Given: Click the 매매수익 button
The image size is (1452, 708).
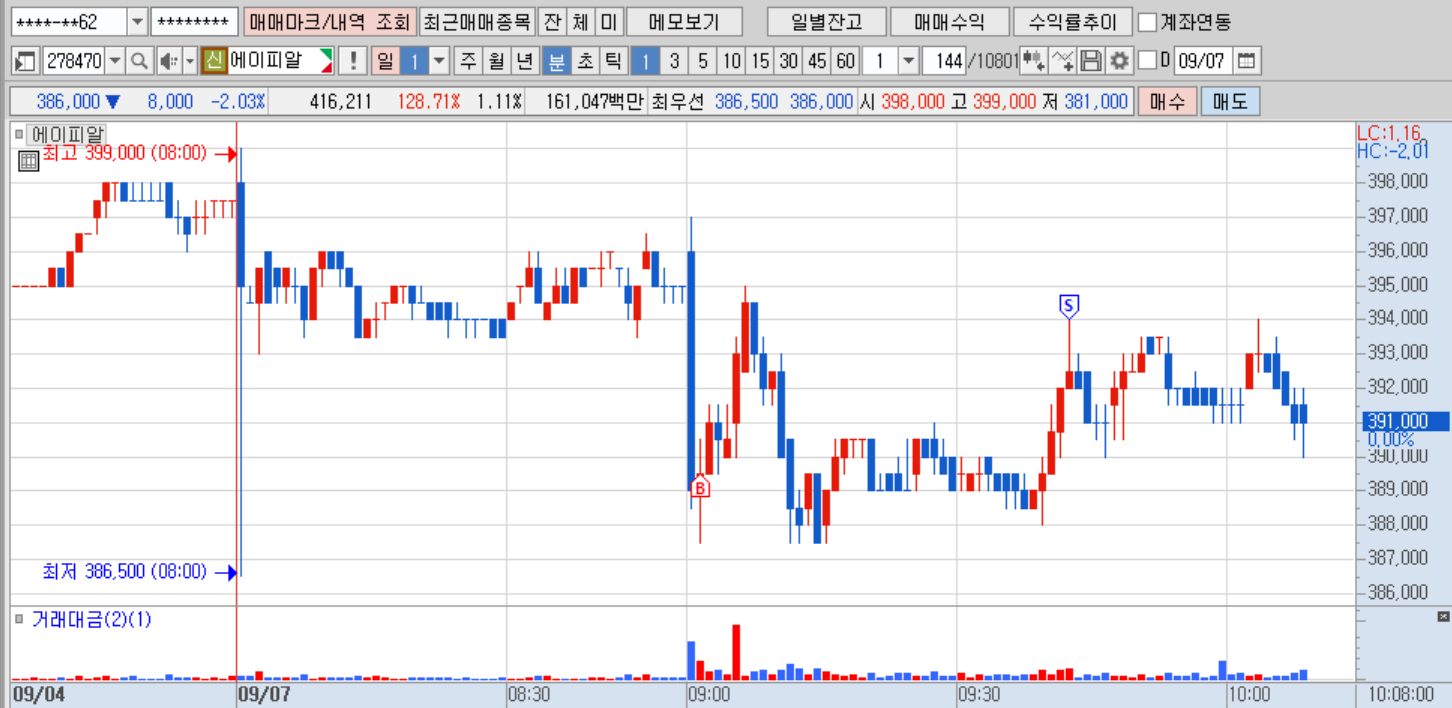Looking at the screenshot, I should (x=949, y=21).
